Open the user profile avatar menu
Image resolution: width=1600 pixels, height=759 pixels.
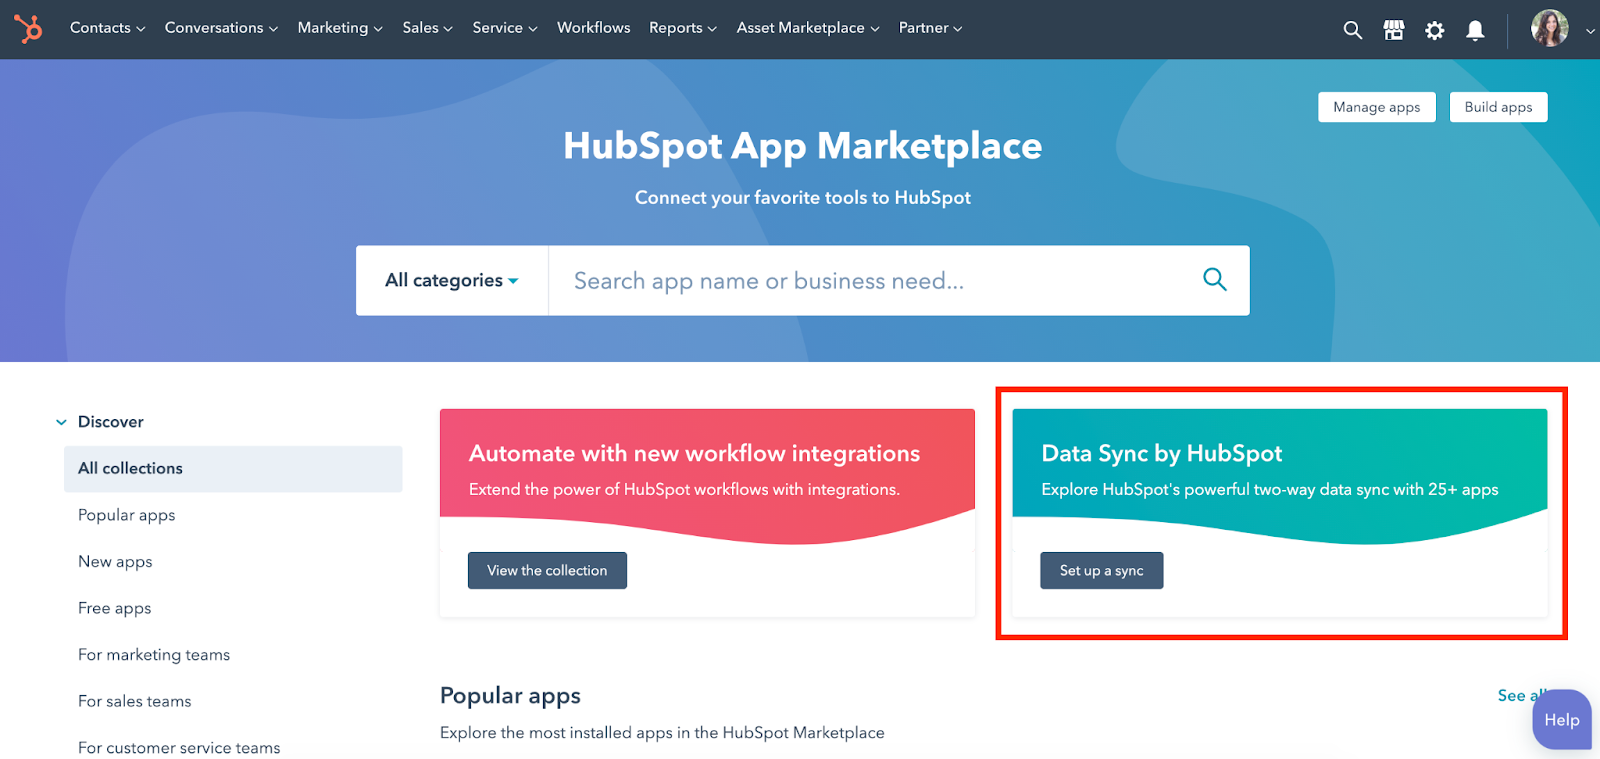[1550, 28]
